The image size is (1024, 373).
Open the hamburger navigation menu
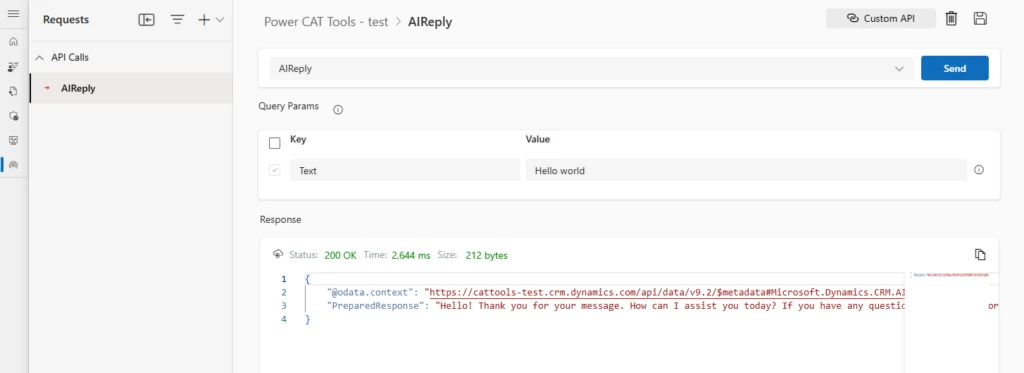13,14
